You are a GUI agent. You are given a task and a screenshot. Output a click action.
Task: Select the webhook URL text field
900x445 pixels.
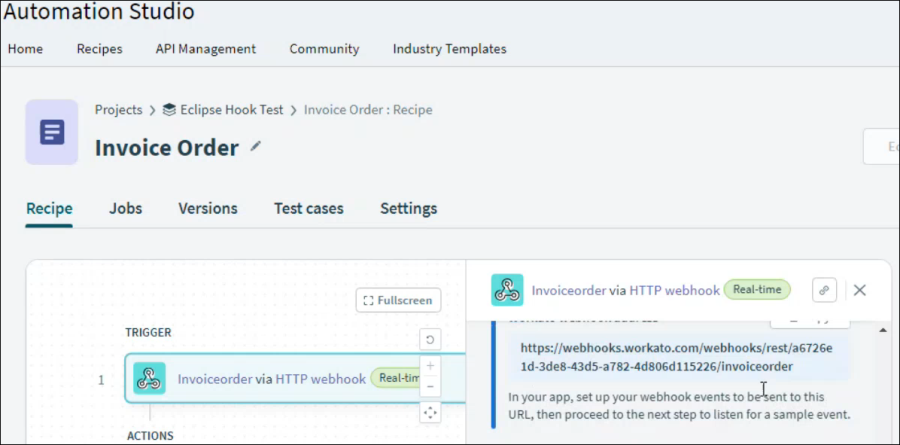[678, 358]
